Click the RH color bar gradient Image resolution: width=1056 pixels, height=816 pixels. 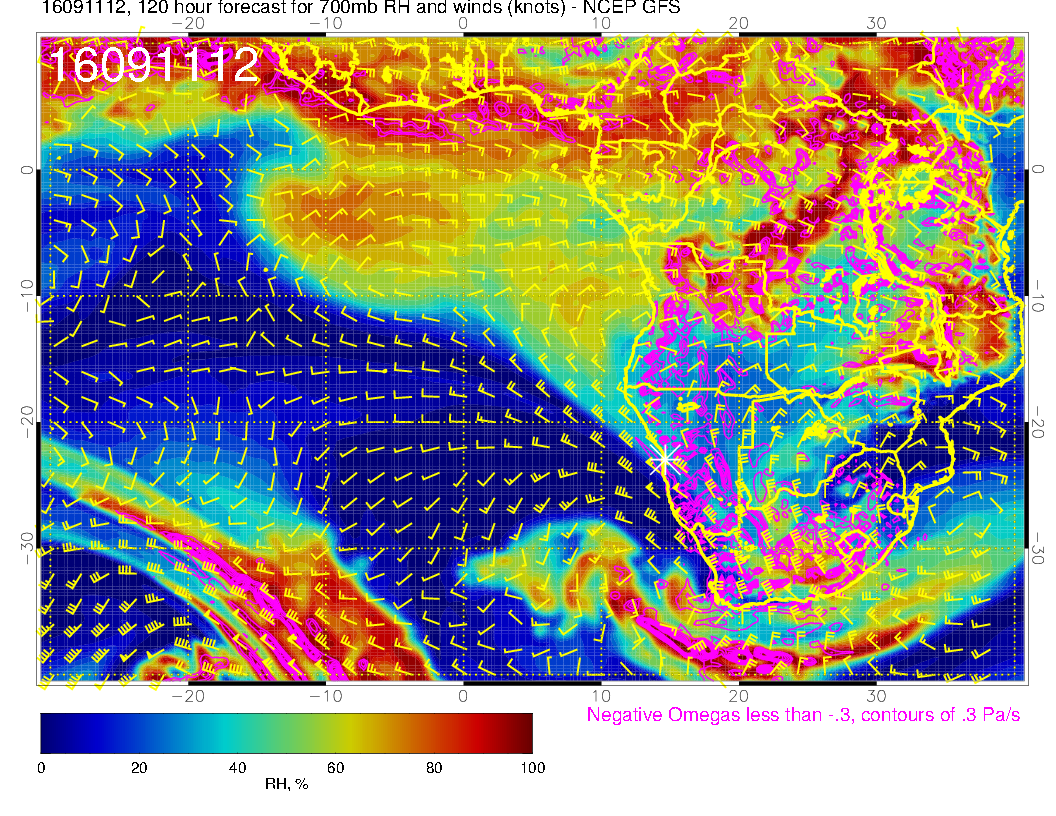pyautogui.click(x=286, y=733)
